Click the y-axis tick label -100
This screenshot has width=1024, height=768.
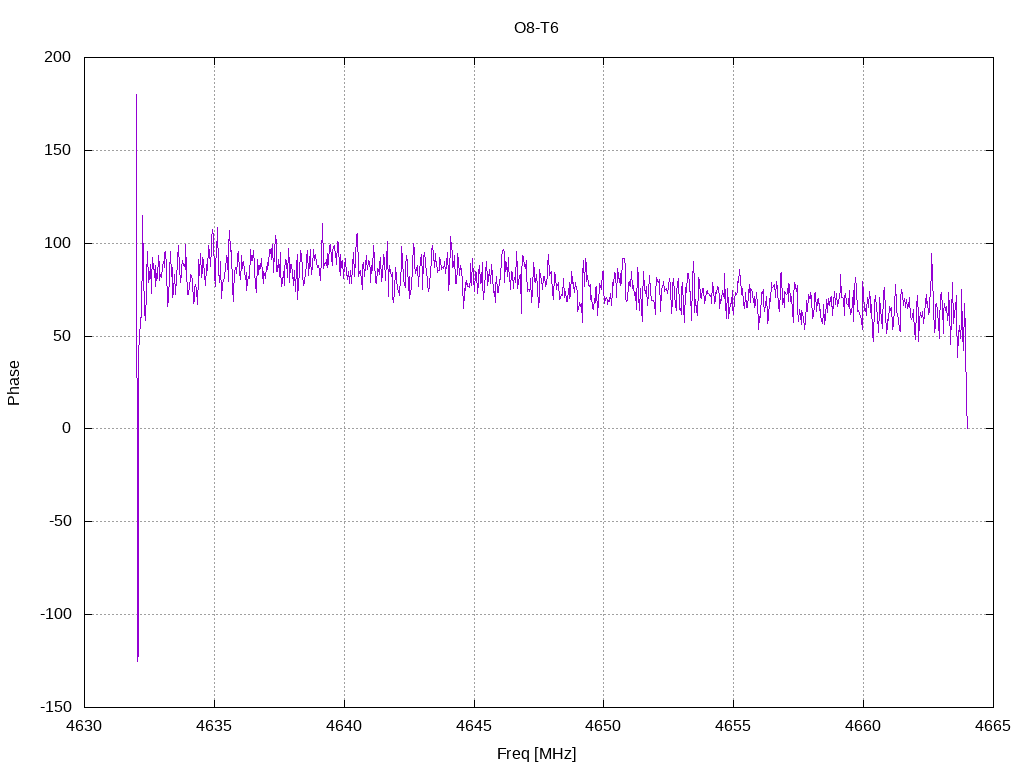tap(56, 614)
